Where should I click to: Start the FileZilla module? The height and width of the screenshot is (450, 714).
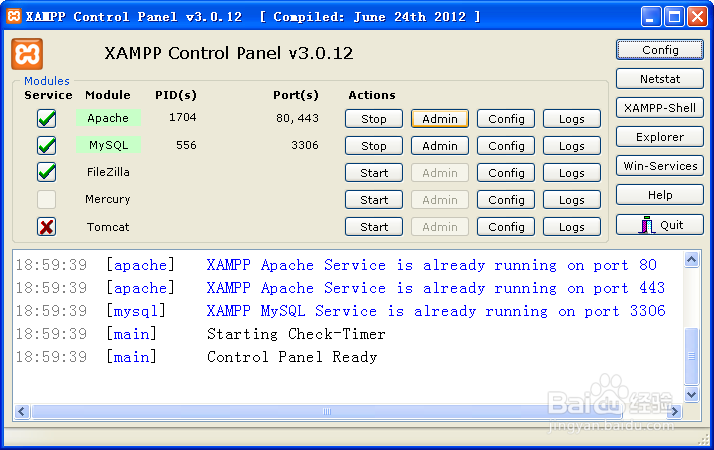[374, 173]
